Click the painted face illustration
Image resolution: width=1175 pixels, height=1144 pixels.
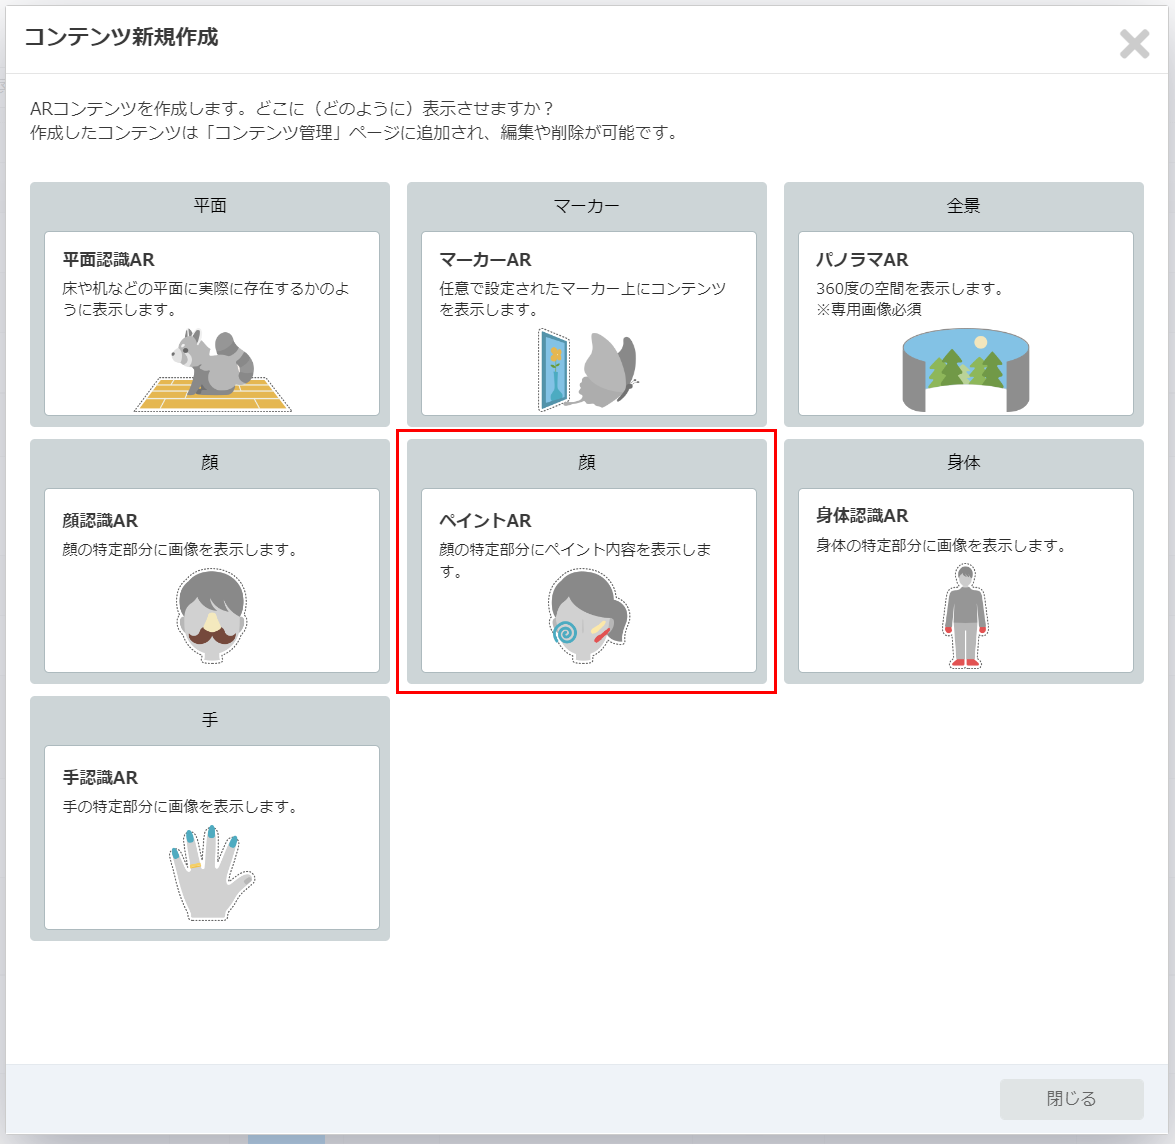click(x=588, y=616)
